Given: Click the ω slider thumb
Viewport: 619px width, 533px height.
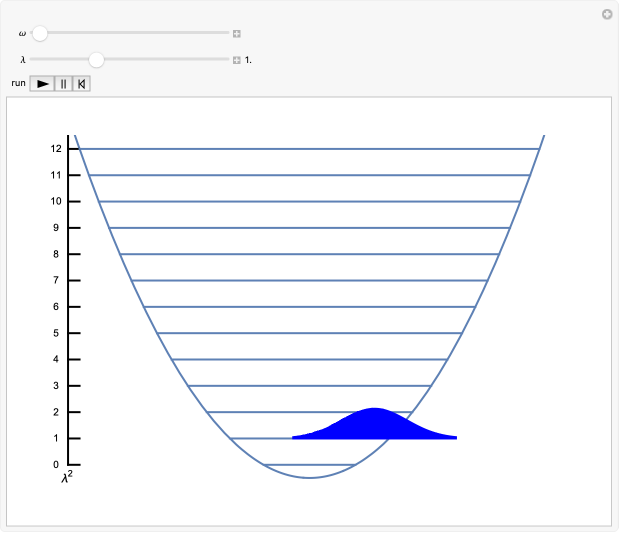Looking at the screenshot, I should pyautogui.click(x=39, y=33).
